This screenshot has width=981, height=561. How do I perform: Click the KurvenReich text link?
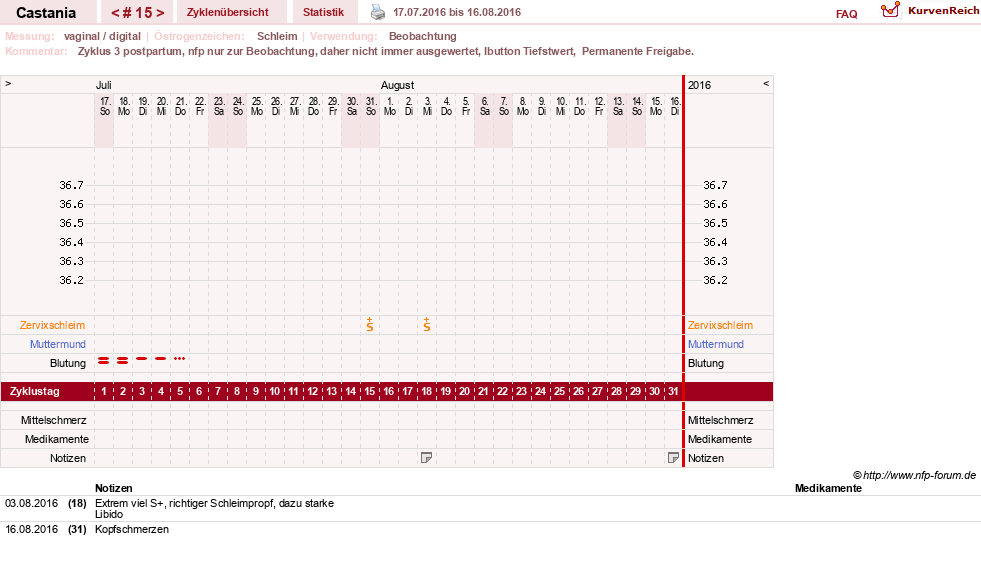point(943,11)
